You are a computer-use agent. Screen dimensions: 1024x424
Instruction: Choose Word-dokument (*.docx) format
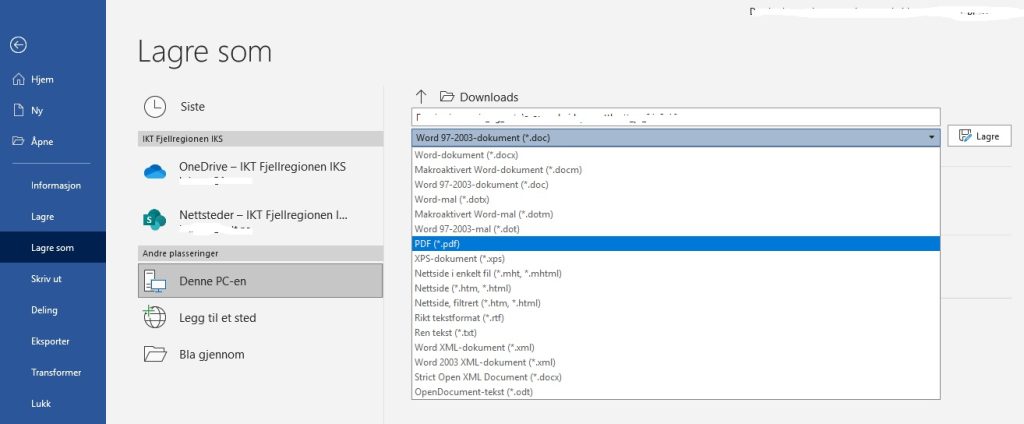click(x=676, y=155)
